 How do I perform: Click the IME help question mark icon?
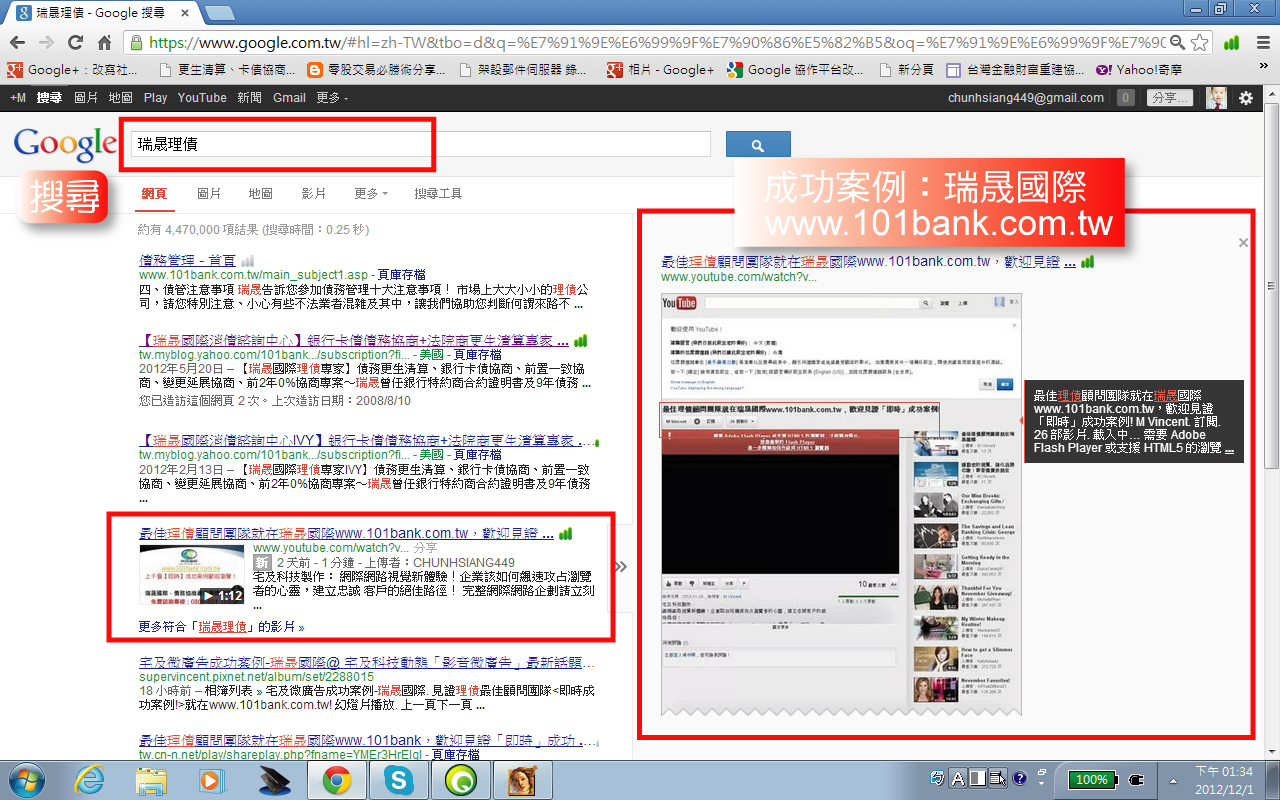tap(1019, 778)
